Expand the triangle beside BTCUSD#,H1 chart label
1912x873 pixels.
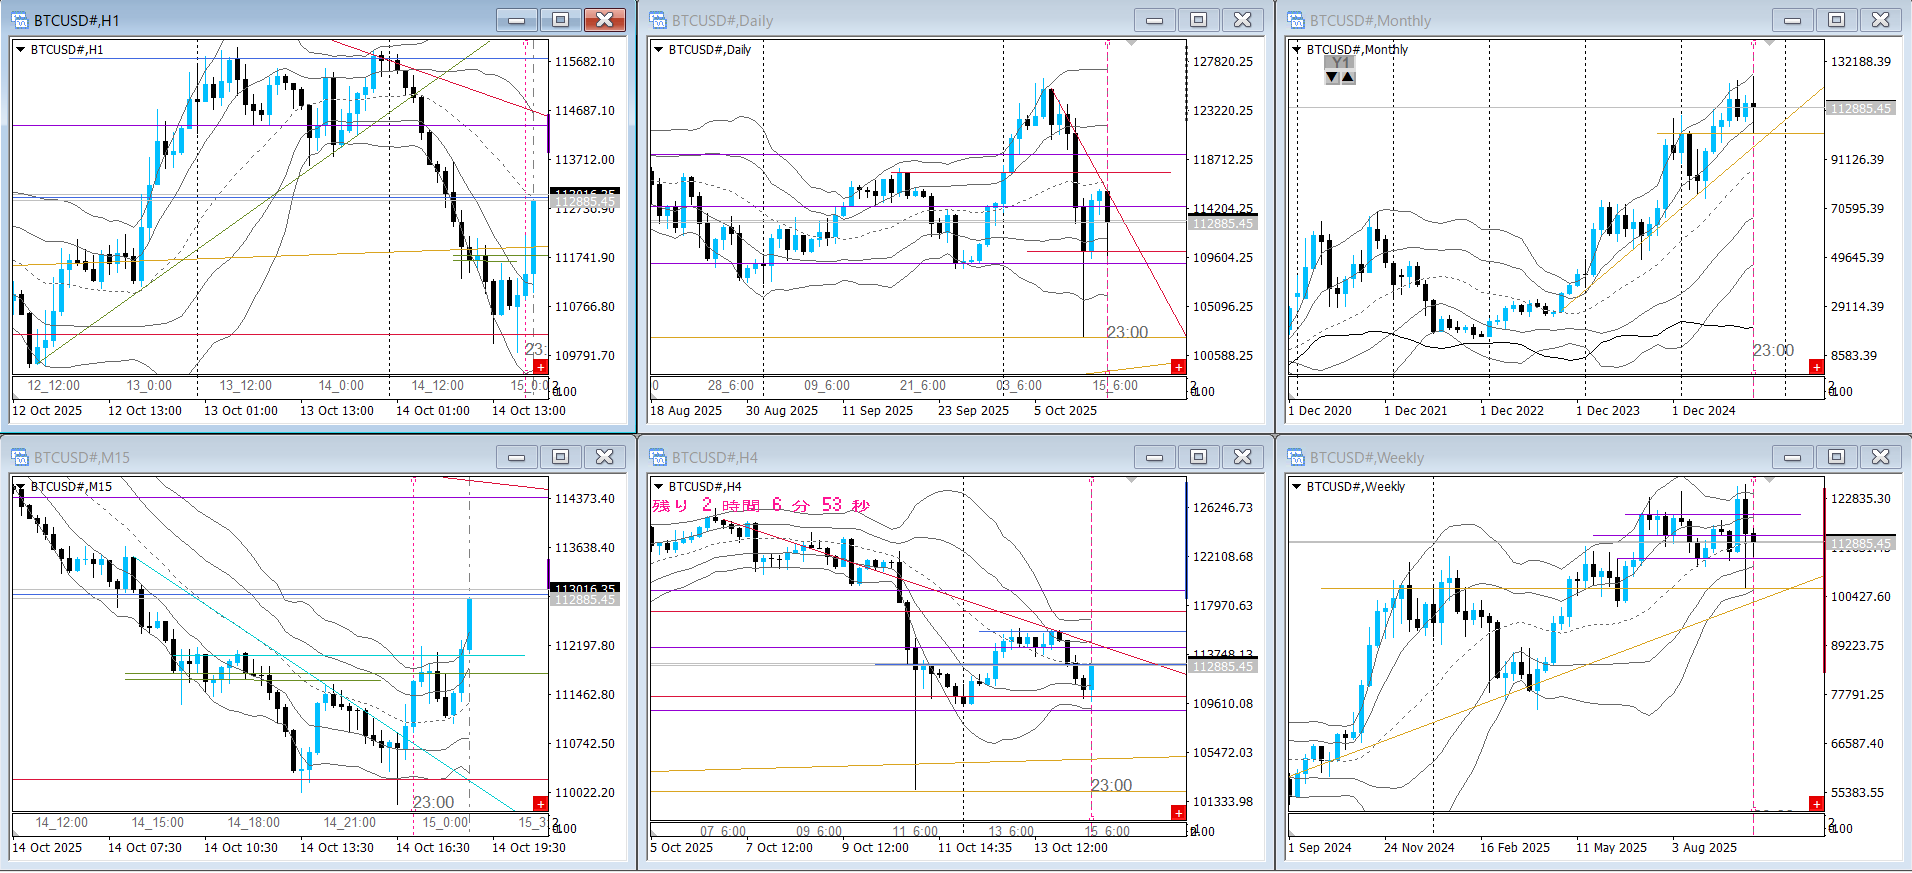(20, 49)
